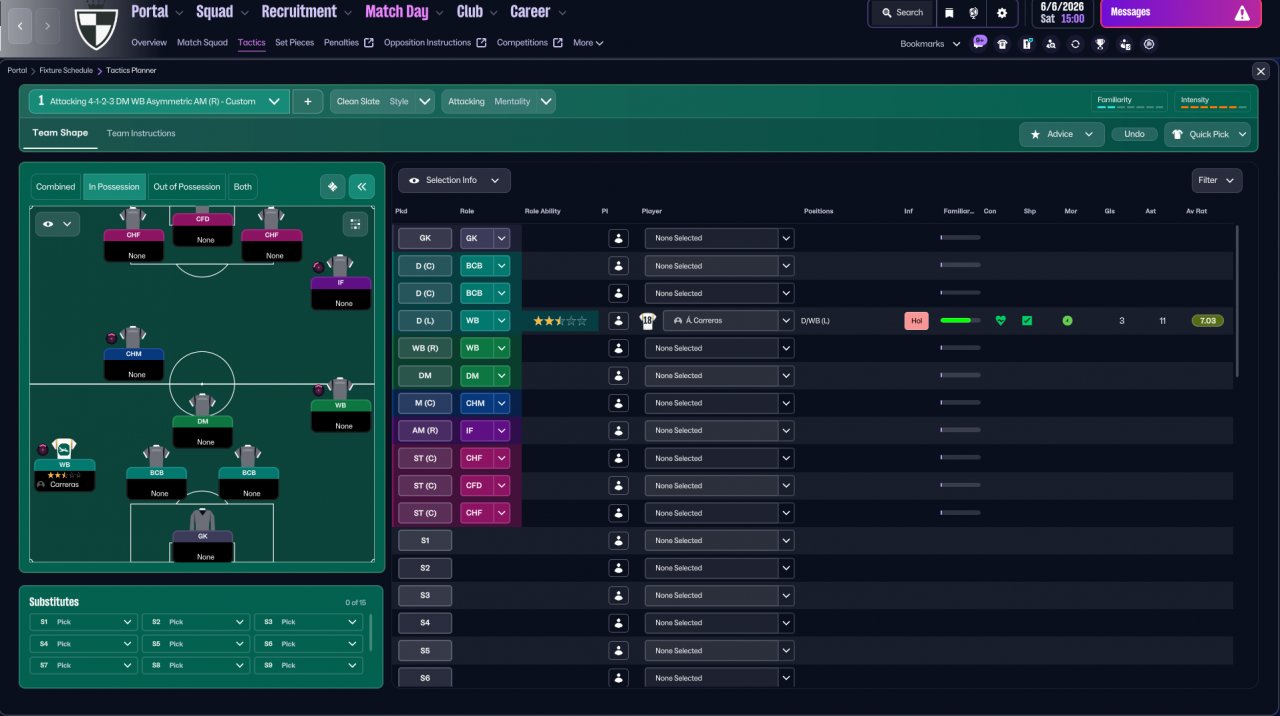Open the Attacking Mentality dropdown

tap(498, 101)
